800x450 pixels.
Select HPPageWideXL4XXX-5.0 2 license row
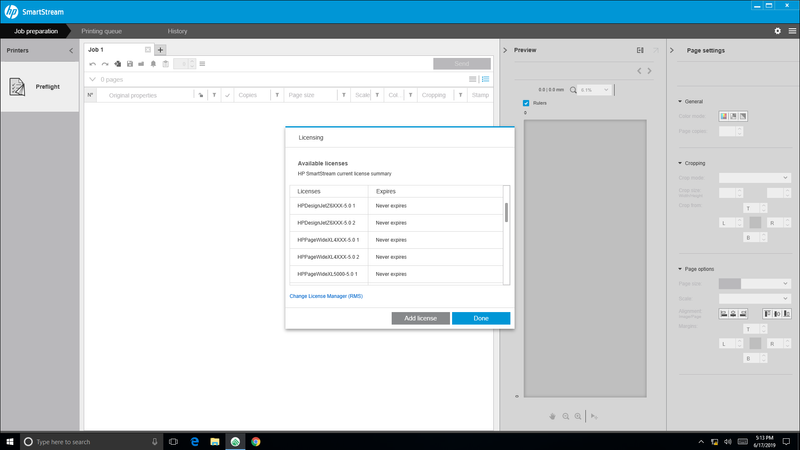[x=396, y=257]
